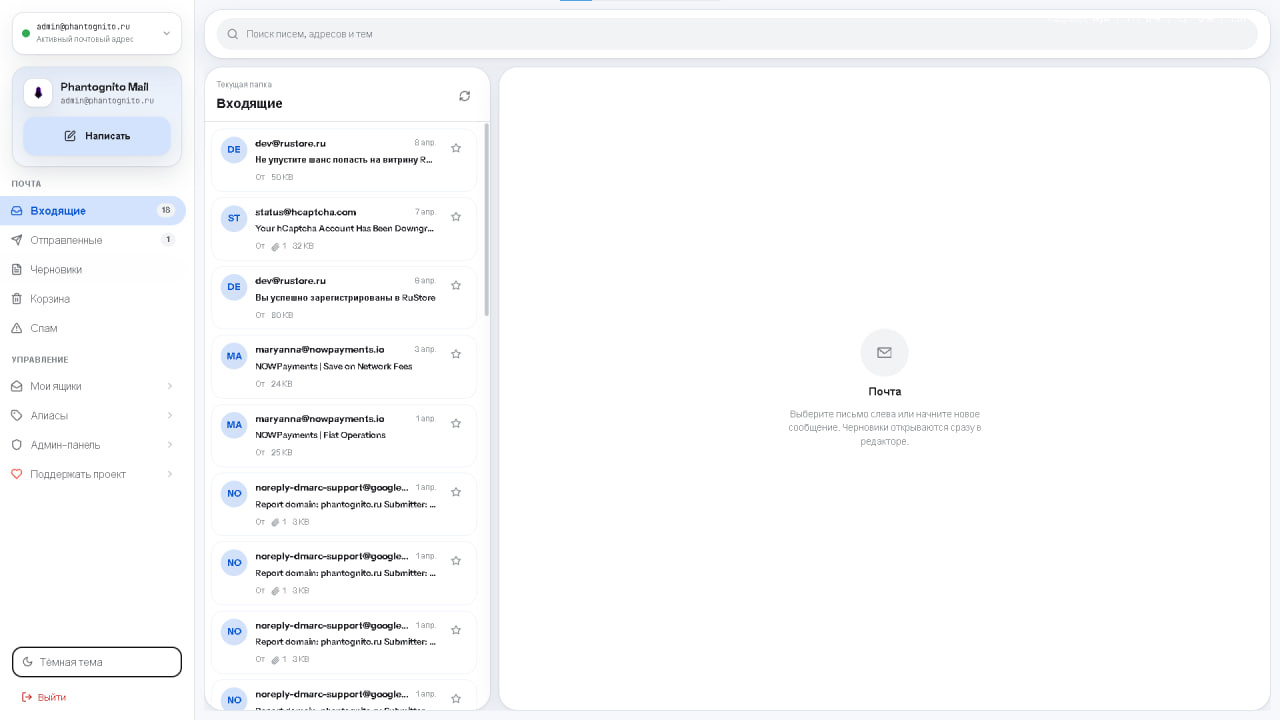Click the heart icon for Поддержать проект
The height and width of the screenshot is (720, 1280).
16,474
